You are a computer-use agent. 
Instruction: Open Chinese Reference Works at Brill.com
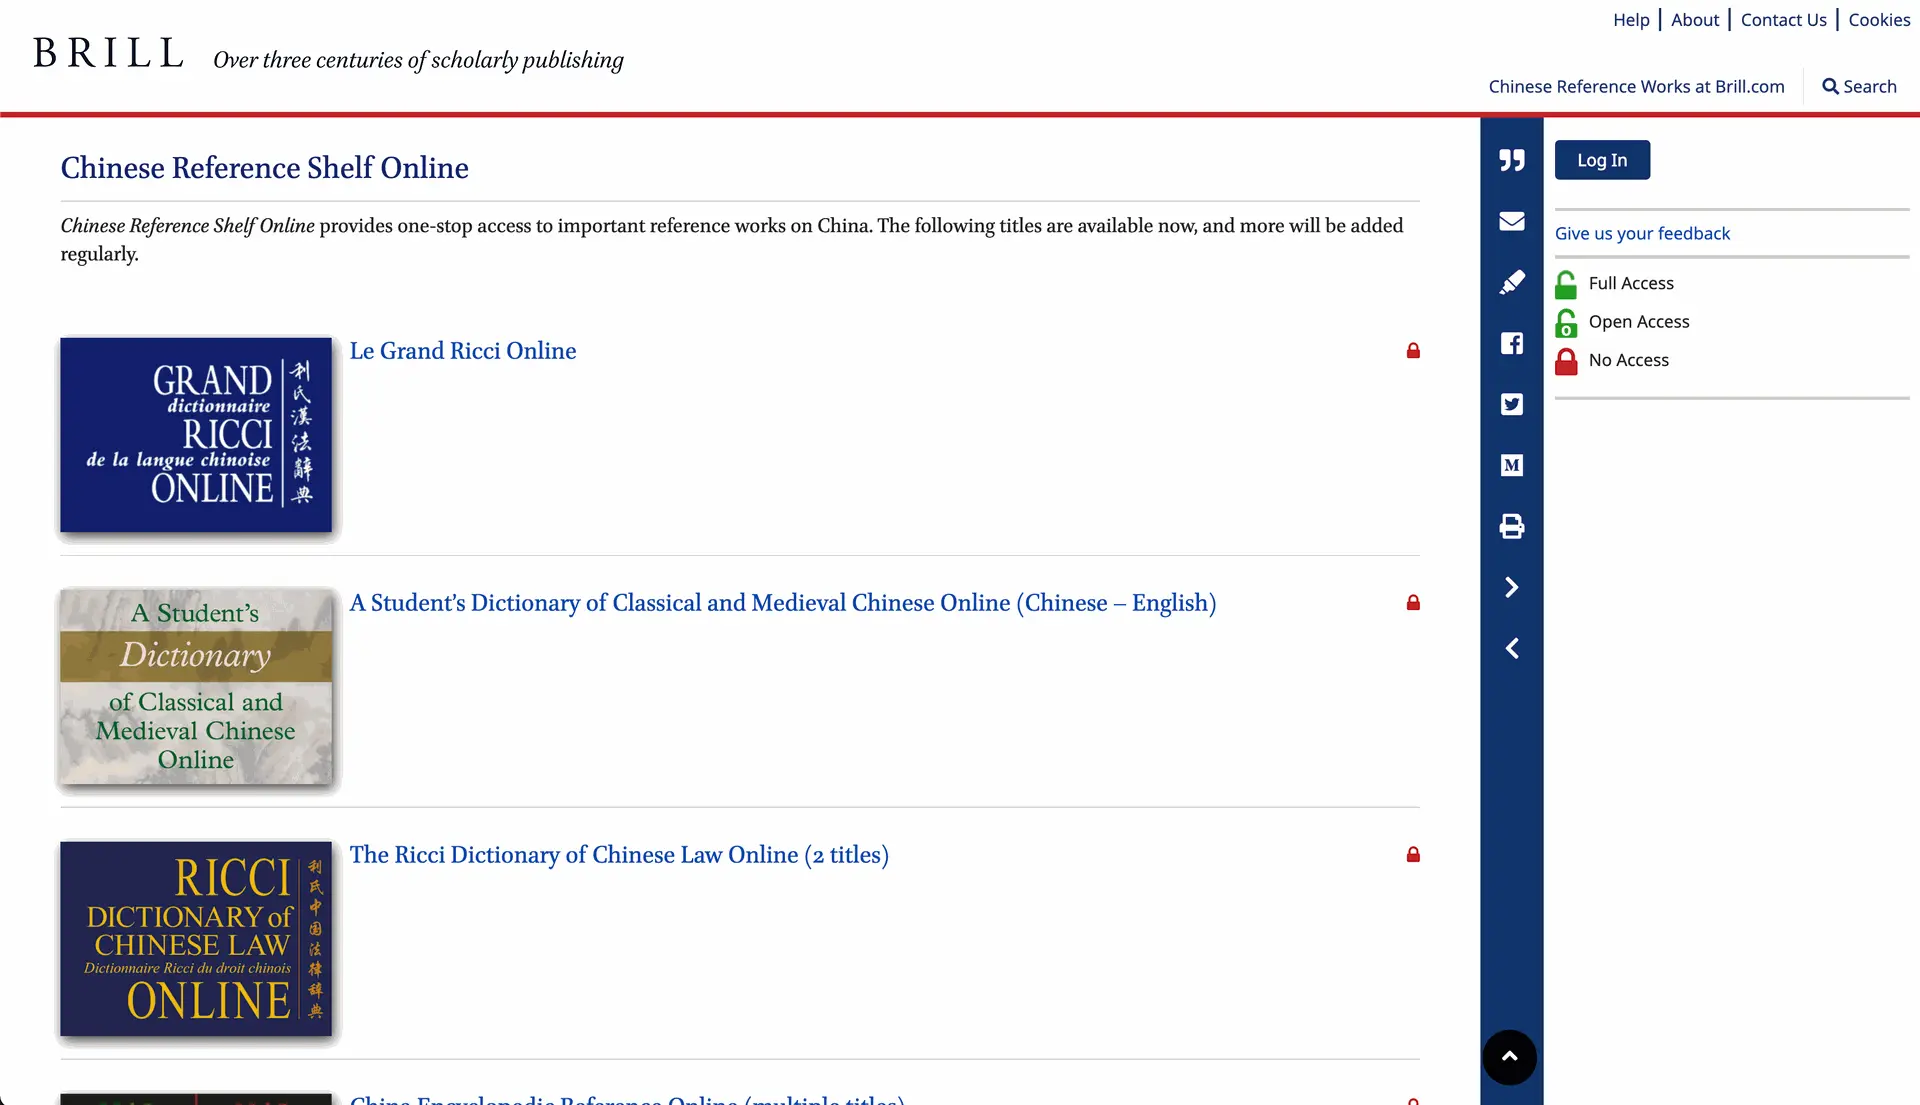click(x=1636, y=86)
